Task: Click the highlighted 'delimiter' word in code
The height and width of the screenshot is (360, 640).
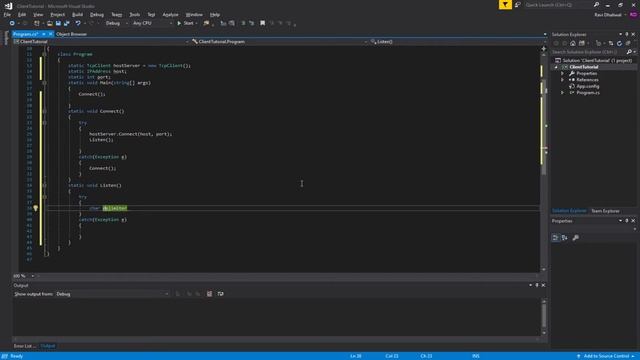Action: point(115,208)
